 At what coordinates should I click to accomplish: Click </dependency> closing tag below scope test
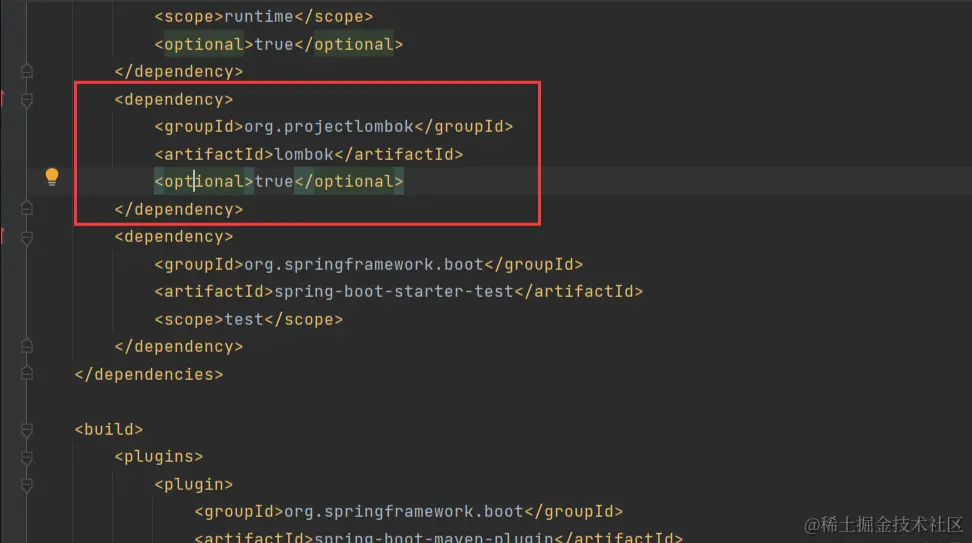click(x=179, y=347)
